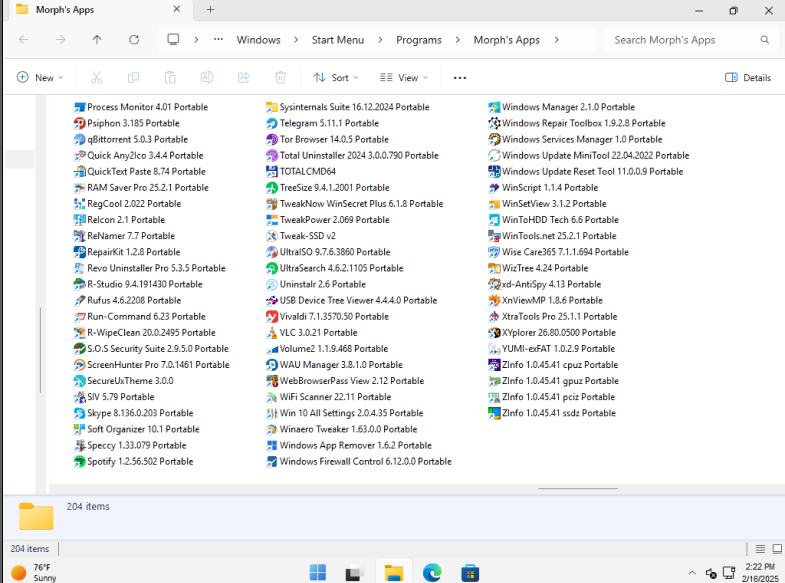Select the Windows Repair Toolbox icon
This screenshot has width=785, height=583.
click(494, 123)
